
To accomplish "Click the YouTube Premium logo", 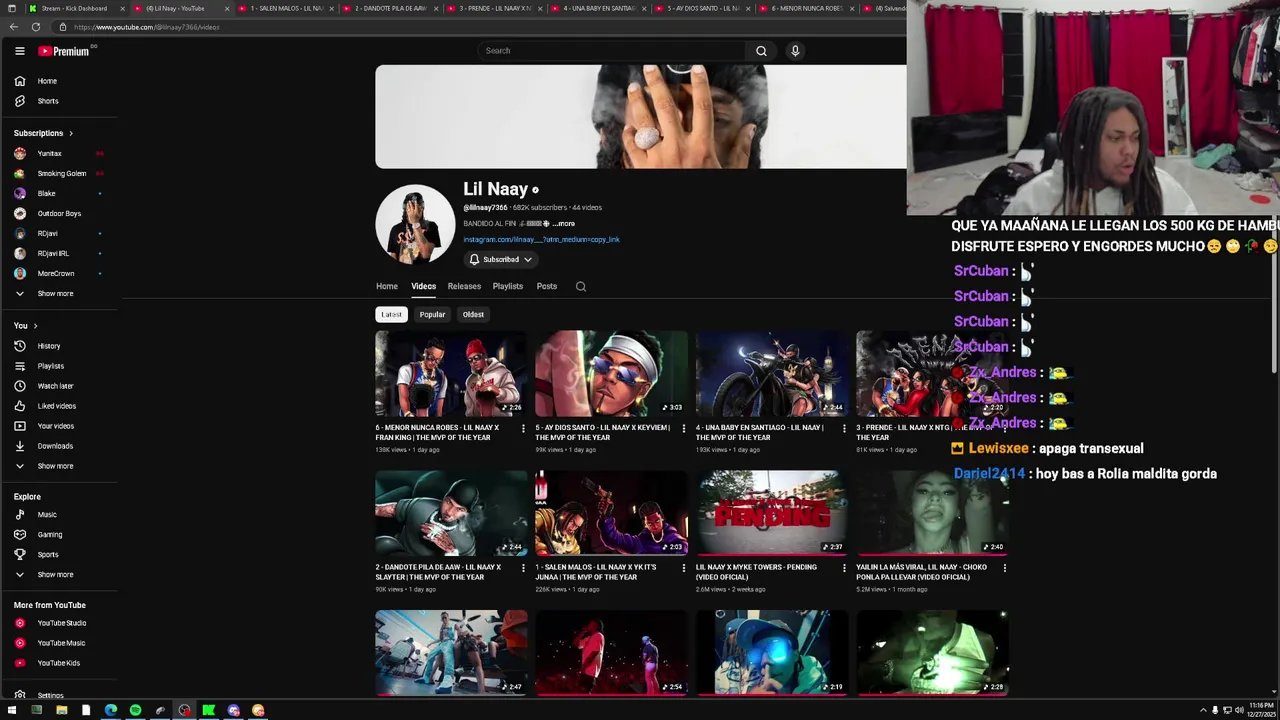I will [x=64, y=51].
